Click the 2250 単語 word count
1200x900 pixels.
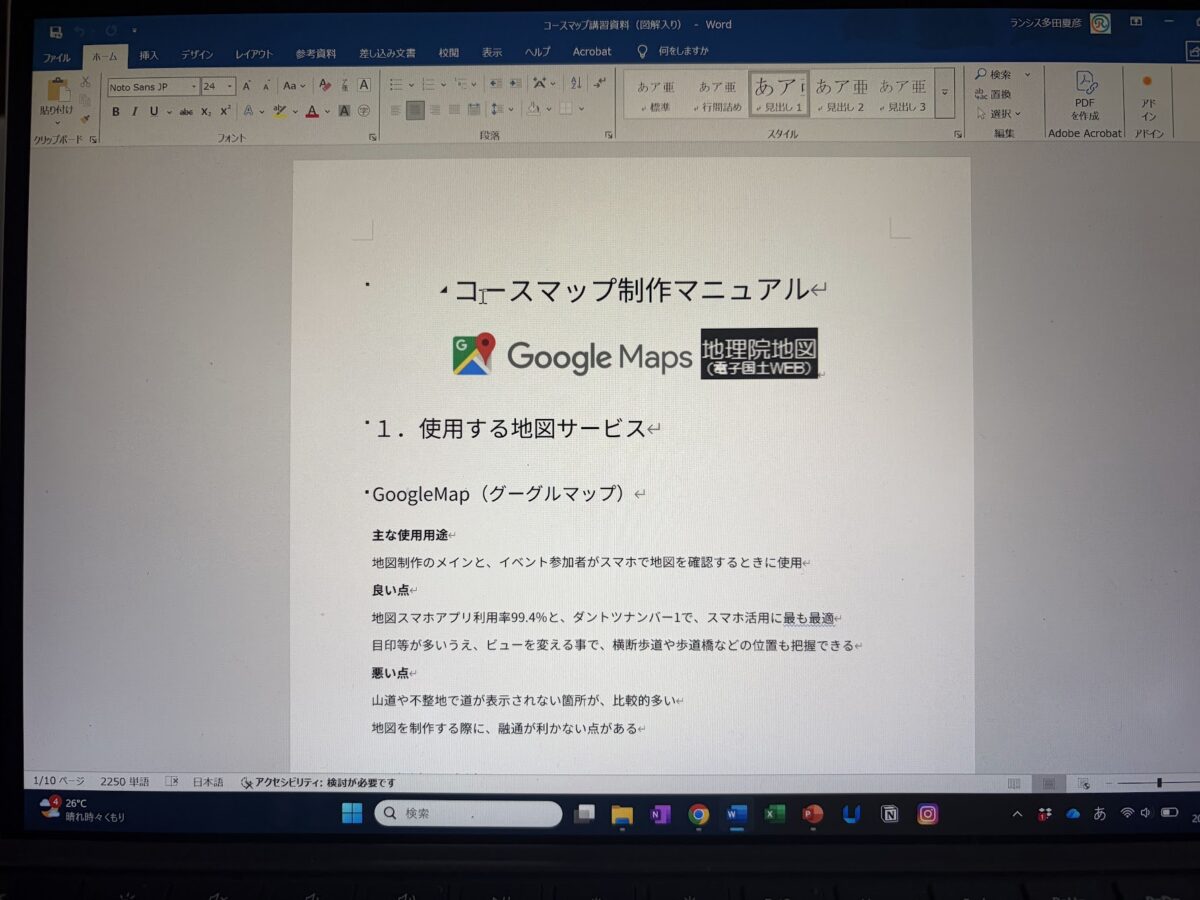click(125, 781)
